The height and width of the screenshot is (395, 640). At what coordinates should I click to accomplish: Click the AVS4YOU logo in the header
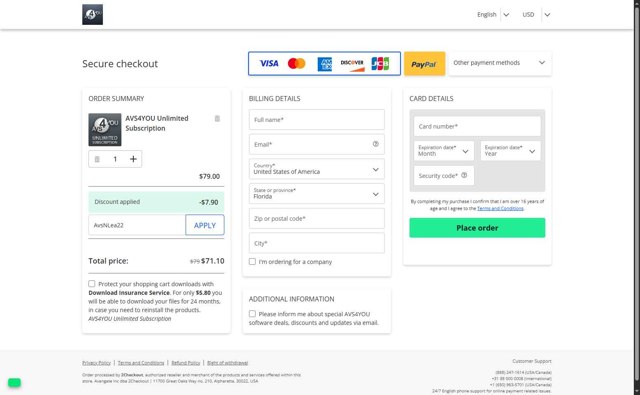[x=92, y=15]
